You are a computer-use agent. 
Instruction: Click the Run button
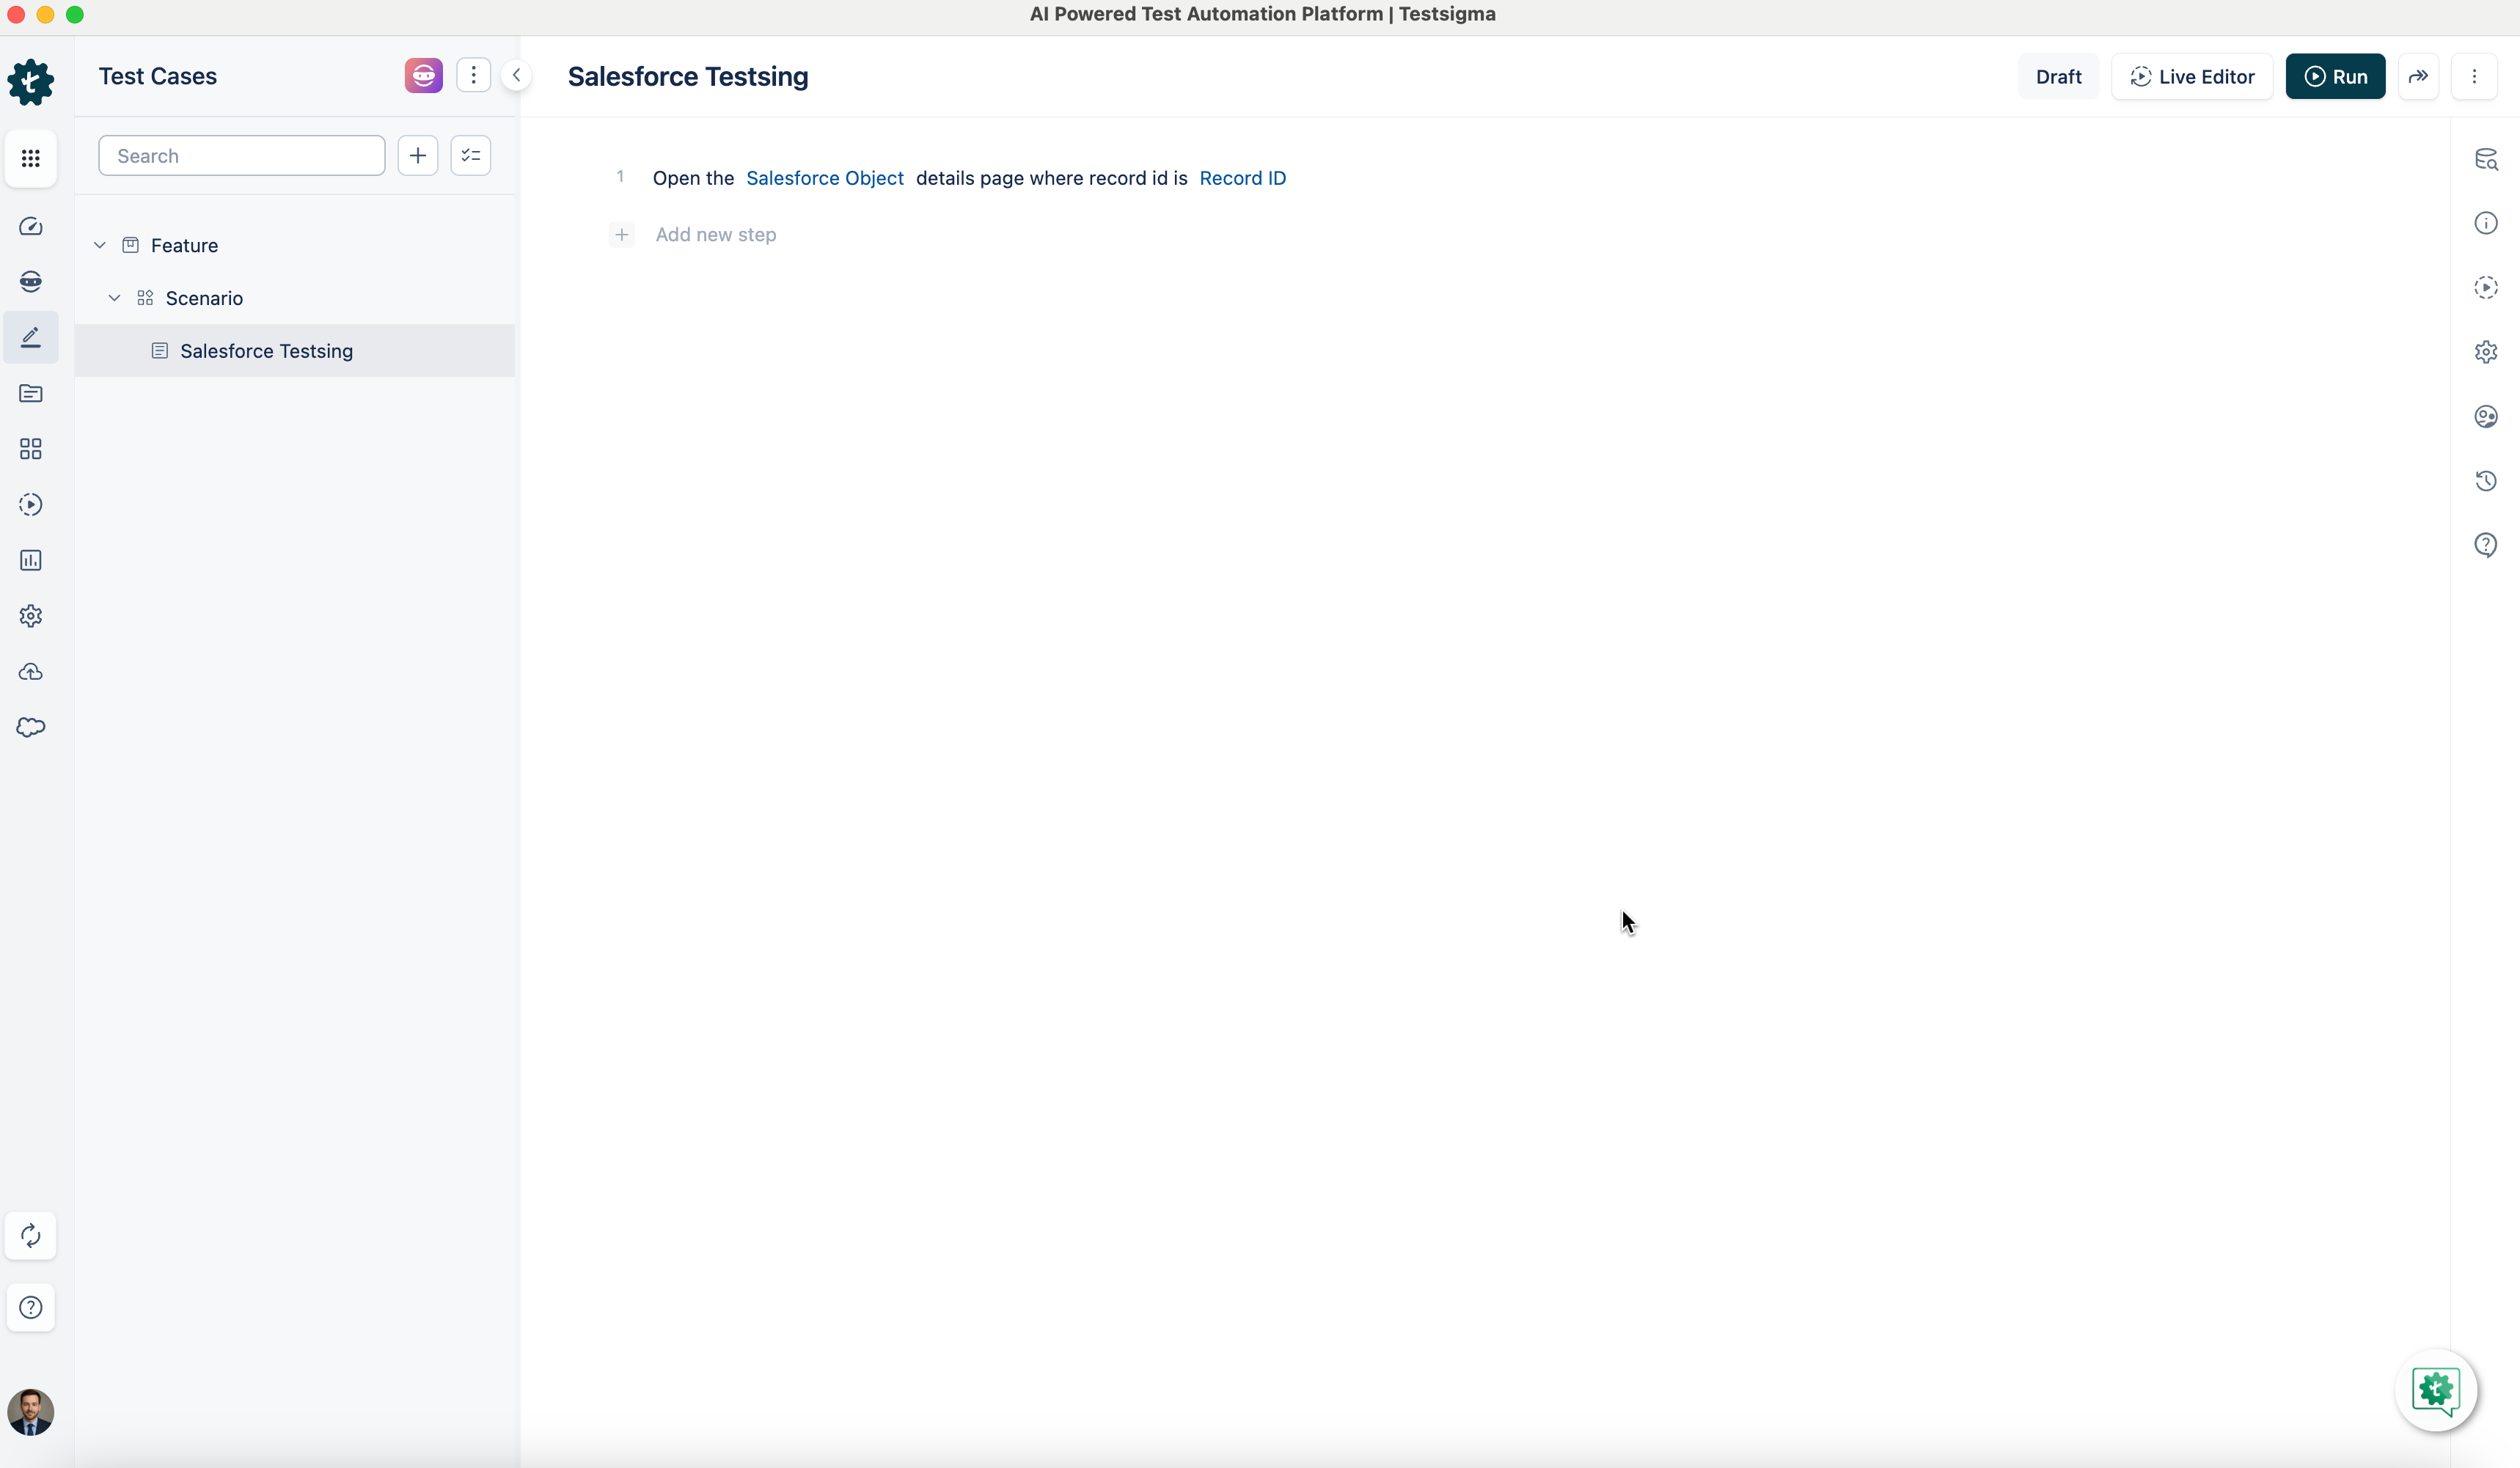pyautogui.click(x=2335, y=77)
